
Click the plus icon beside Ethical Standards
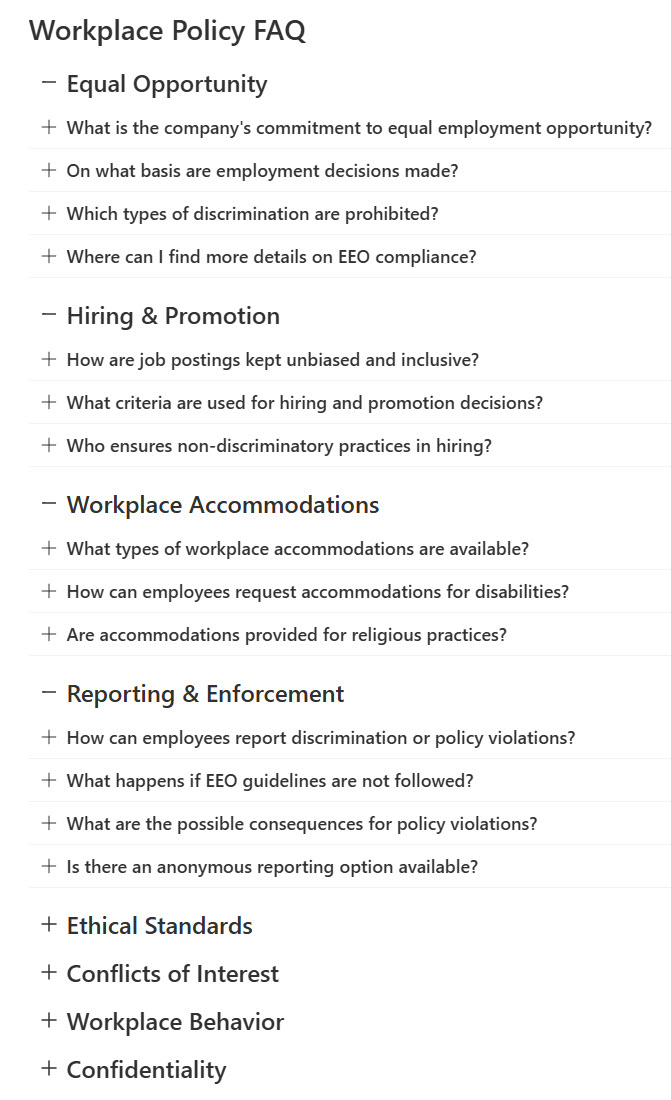click(x=47, y=925)
